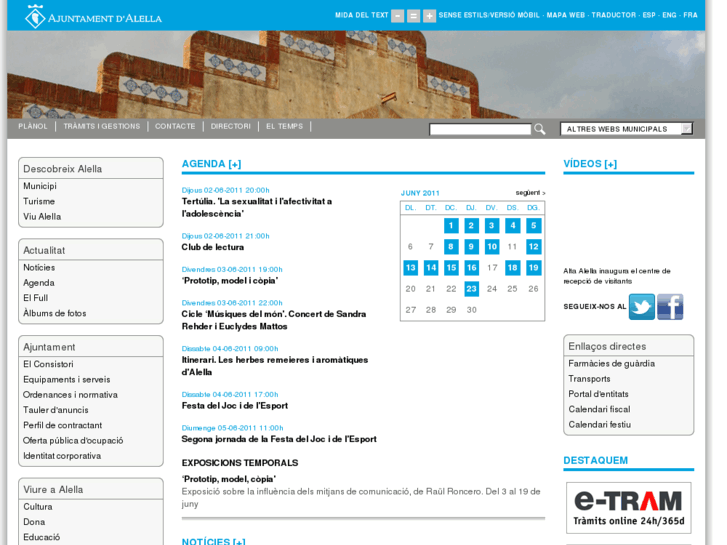Open Calendari festiu link

pyautogui.click(x=599, y=425)
